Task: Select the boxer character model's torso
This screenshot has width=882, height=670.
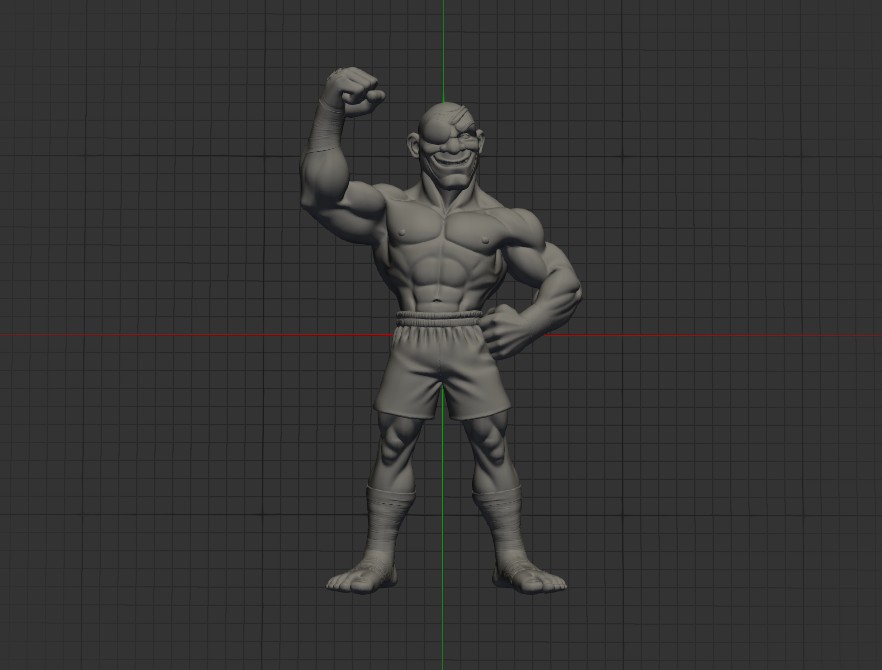Action: pyautogui.click(x=444, y=253)
